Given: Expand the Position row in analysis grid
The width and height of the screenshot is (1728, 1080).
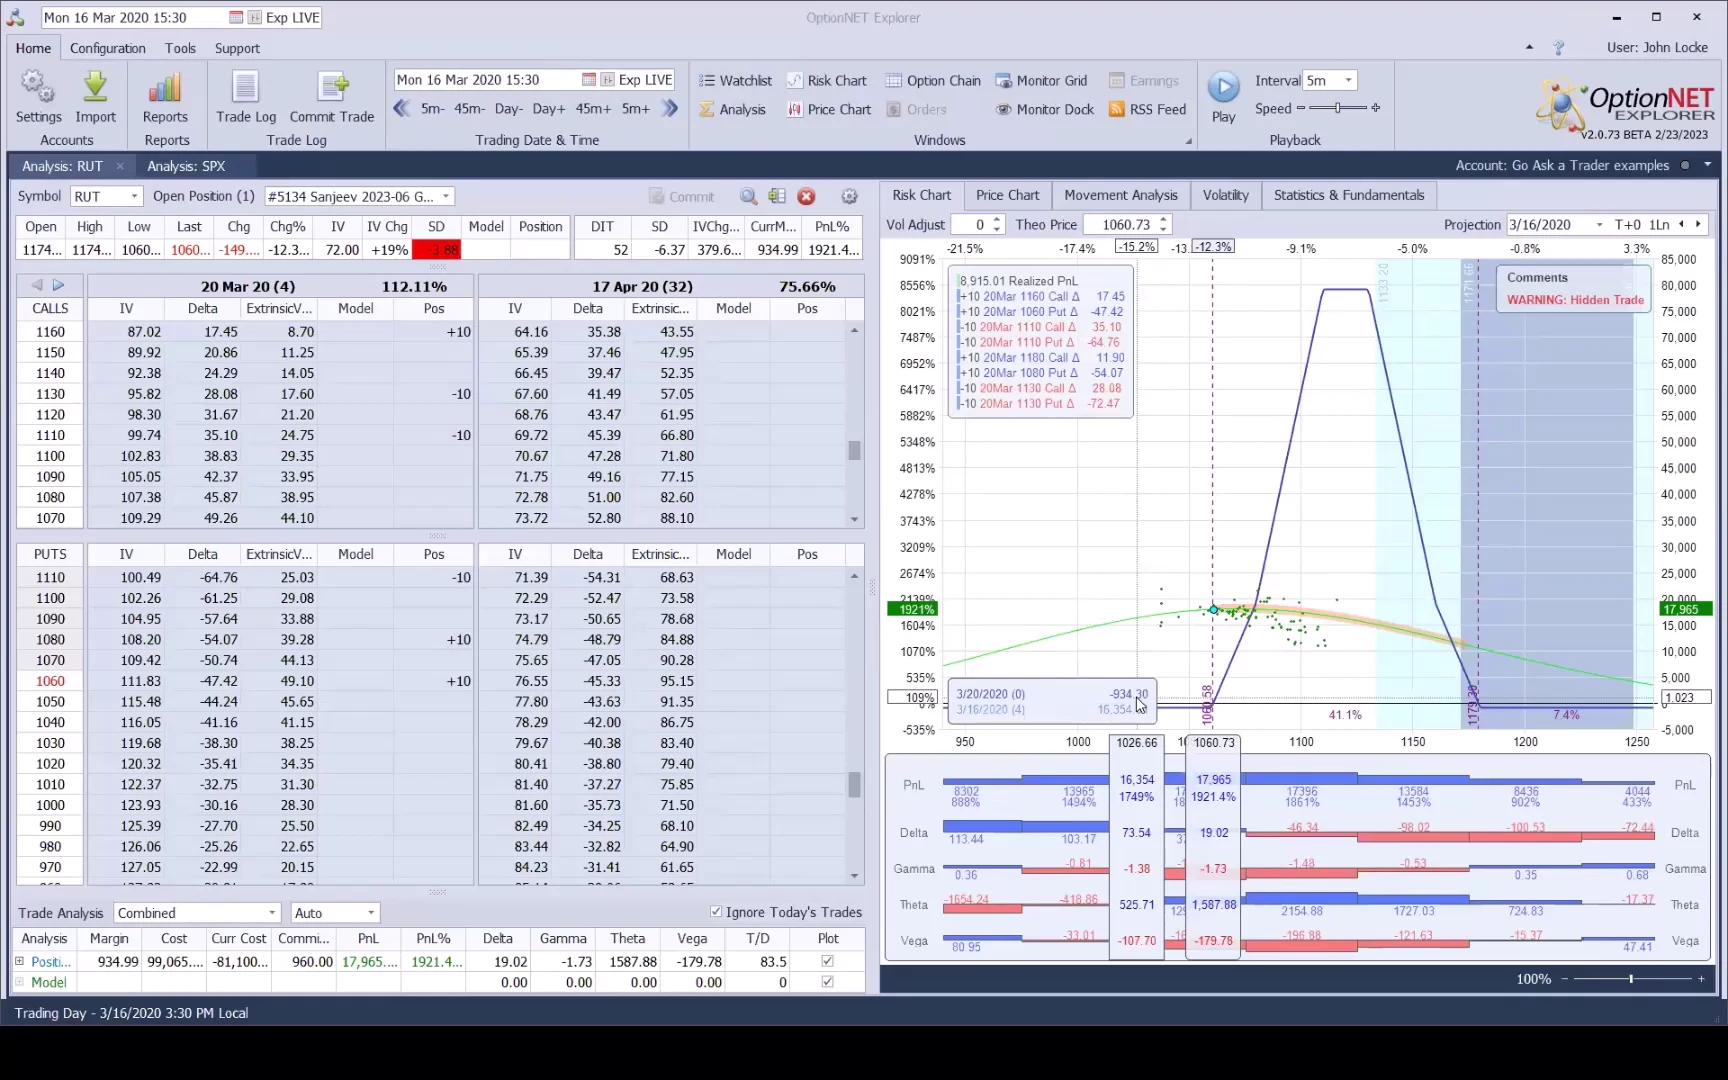Looking at the screenshot, I should [x=19, y=961].
